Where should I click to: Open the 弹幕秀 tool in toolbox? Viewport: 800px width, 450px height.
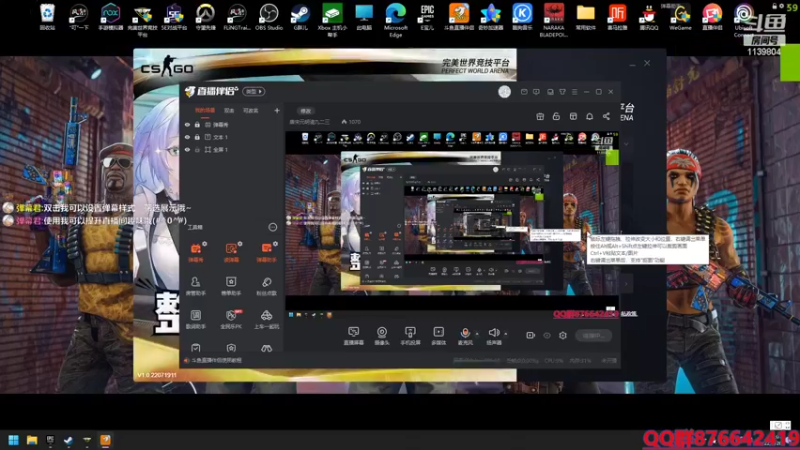196,252
